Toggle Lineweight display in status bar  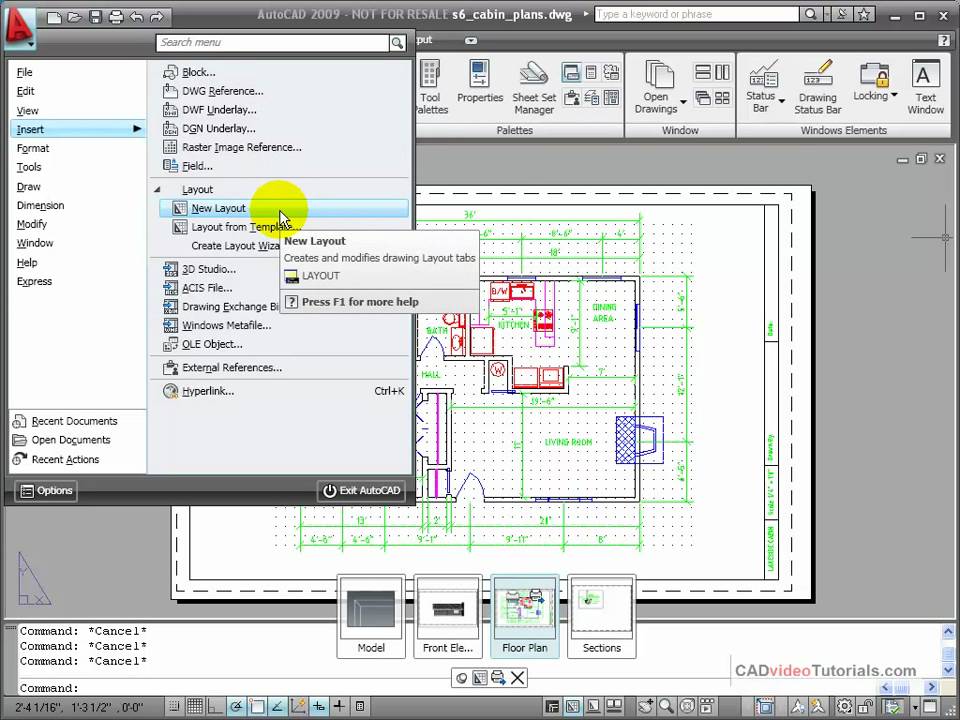(x=339, y=707)
